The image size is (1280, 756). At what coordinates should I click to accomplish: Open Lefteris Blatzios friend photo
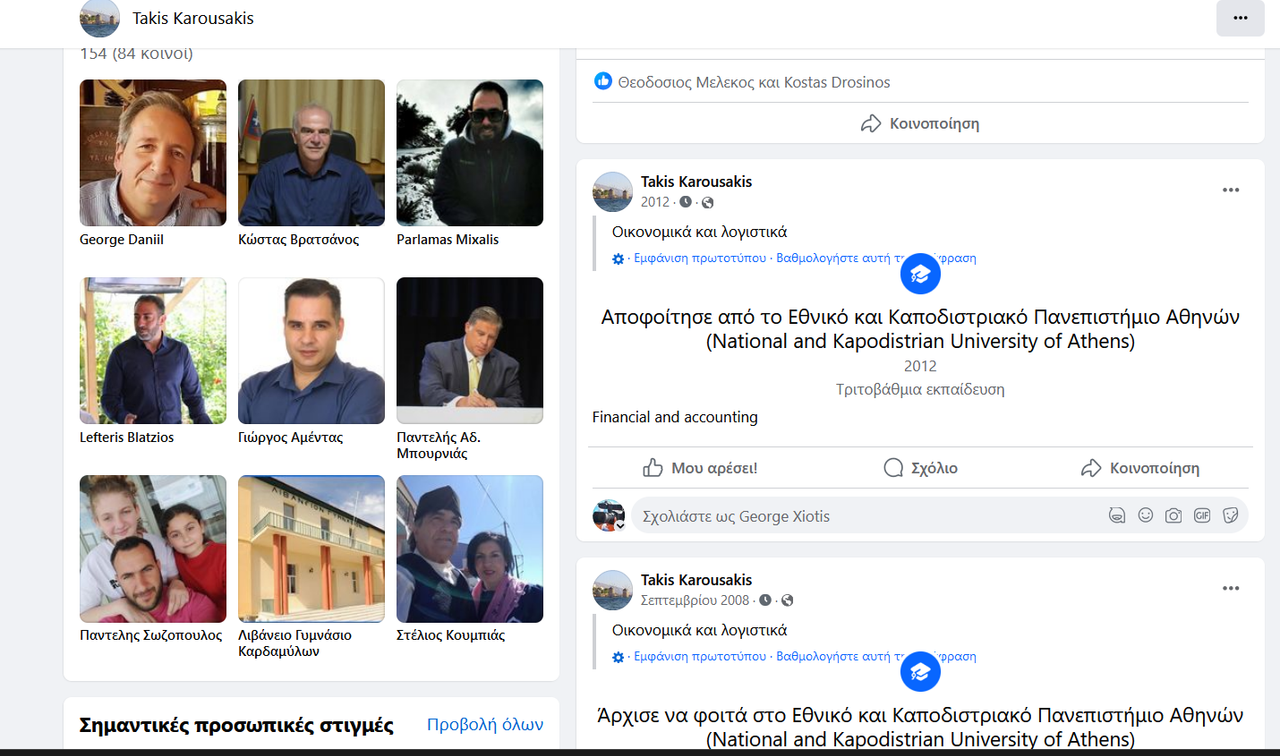(153, 351)
